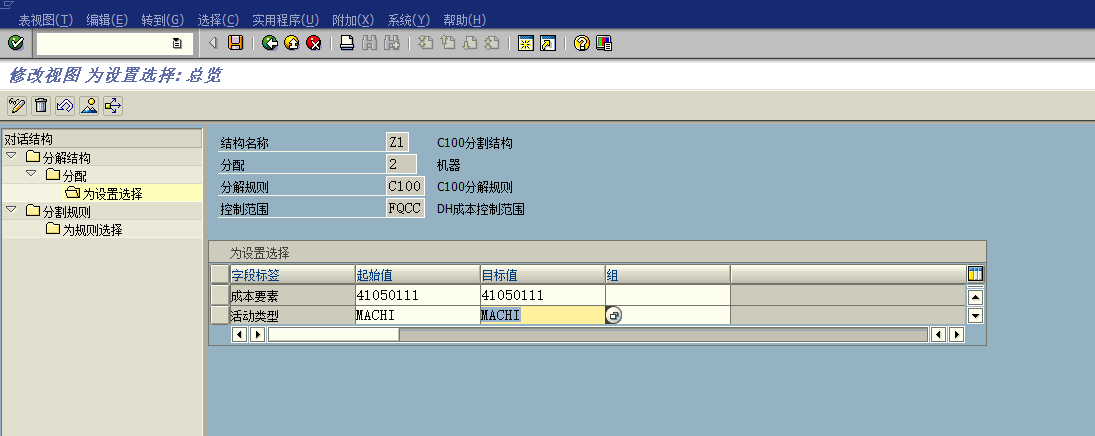Open the 帮助(H) menu
The width and height of the screenshot is (1095, 436).
click(x=464, y=20)
